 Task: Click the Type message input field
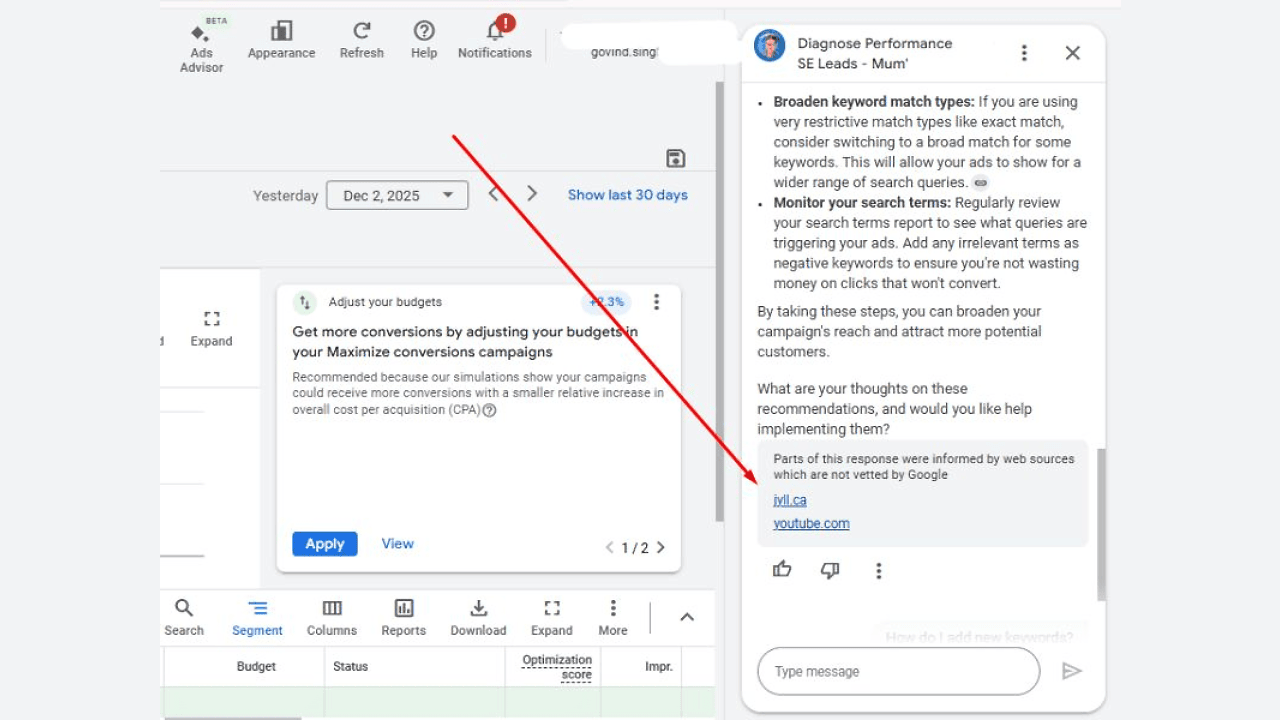898,671
